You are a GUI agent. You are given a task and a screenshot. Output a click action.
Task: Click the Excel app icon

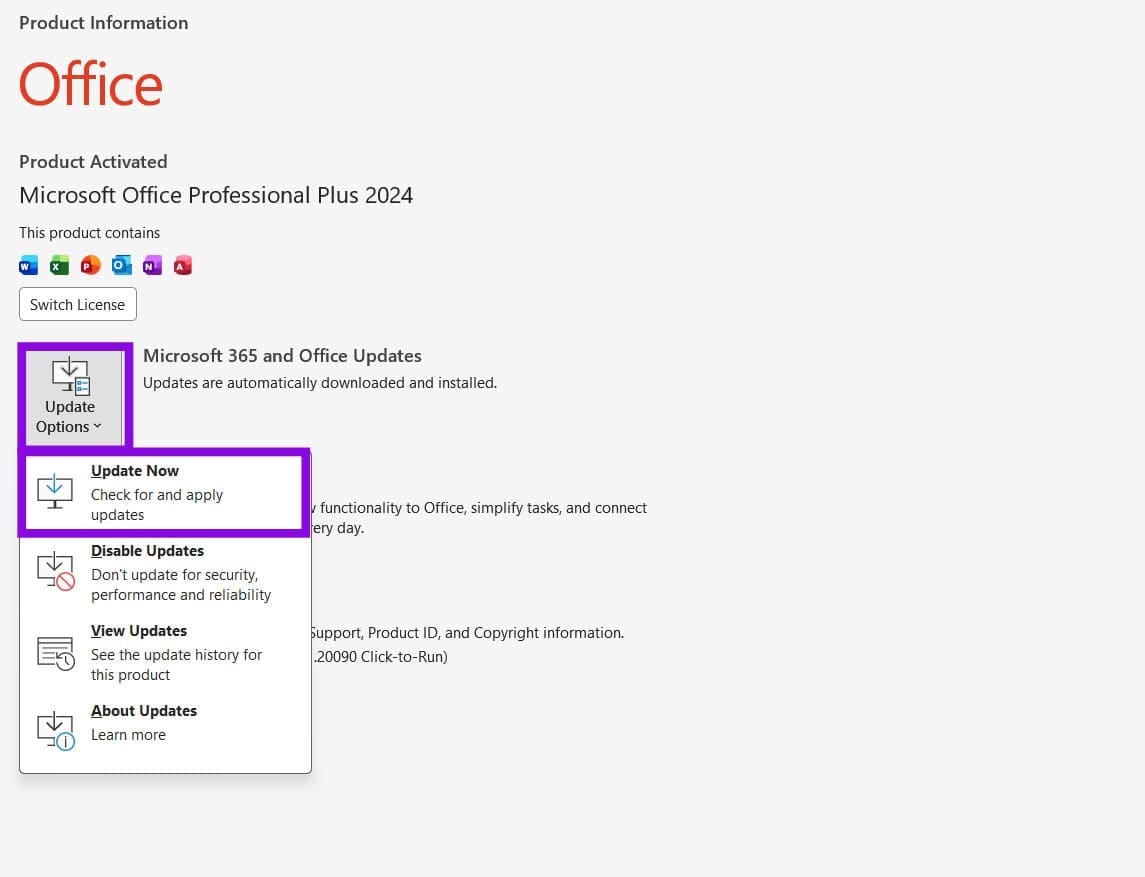pos(59,265)
